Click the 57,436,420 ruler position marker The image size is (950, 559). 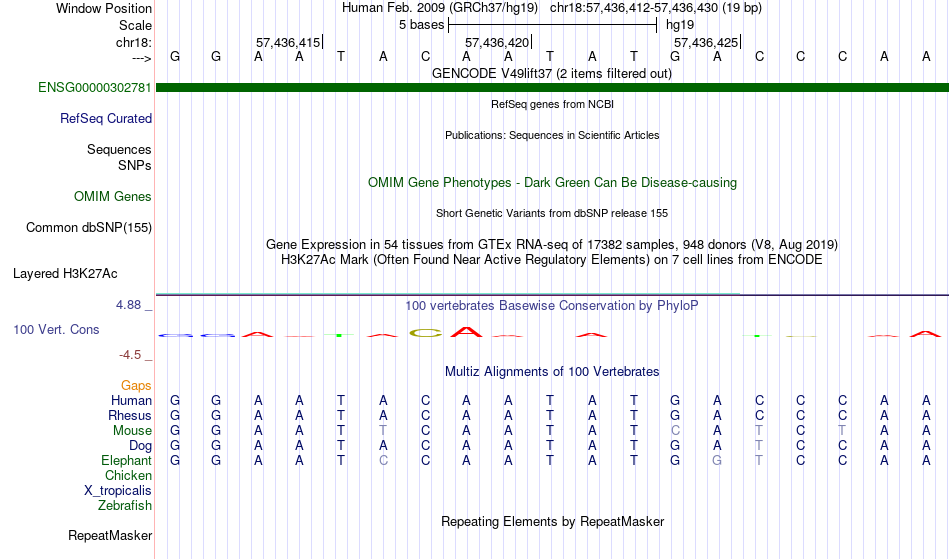(x=498, y=42)
